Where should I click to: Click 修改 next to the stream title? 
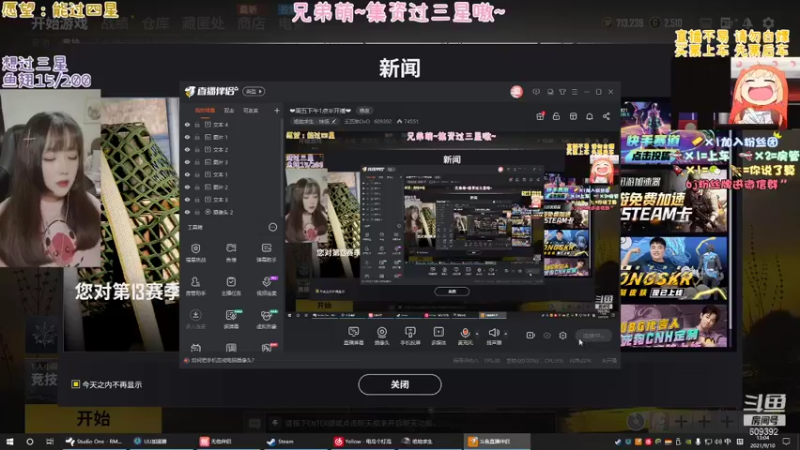[364, 111]
